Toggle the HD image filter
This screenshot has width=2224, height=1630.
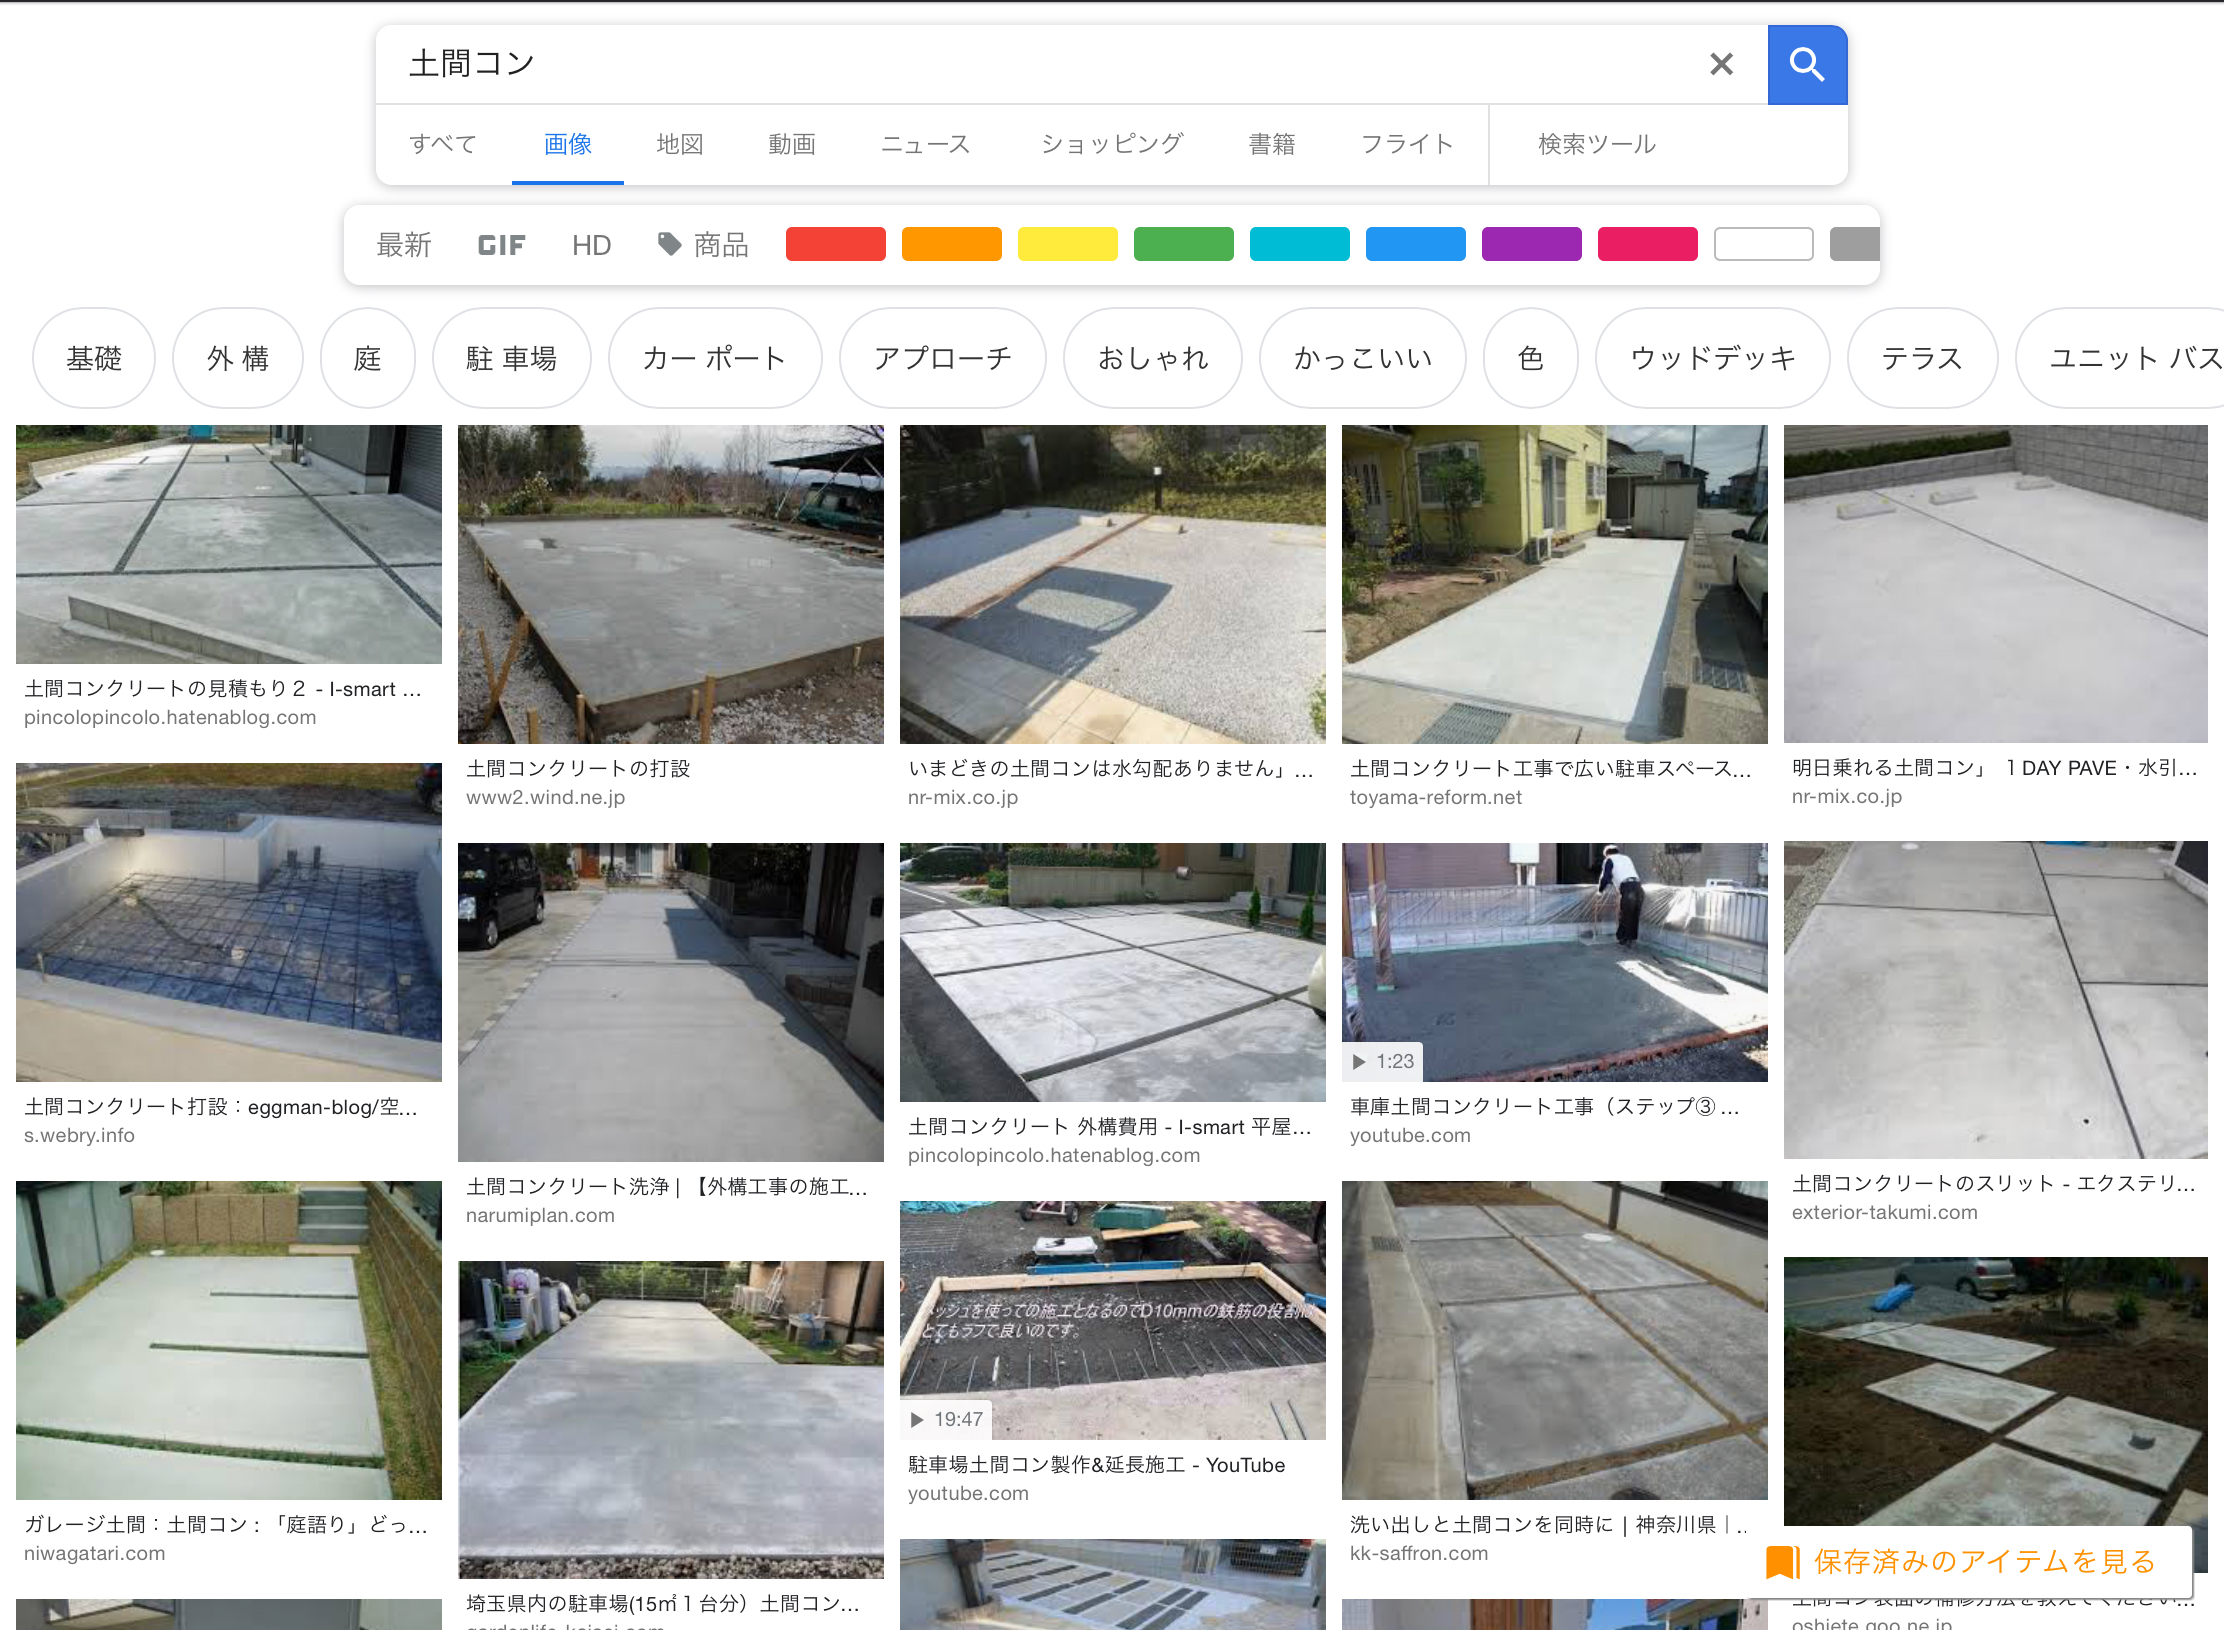[591, 245]
